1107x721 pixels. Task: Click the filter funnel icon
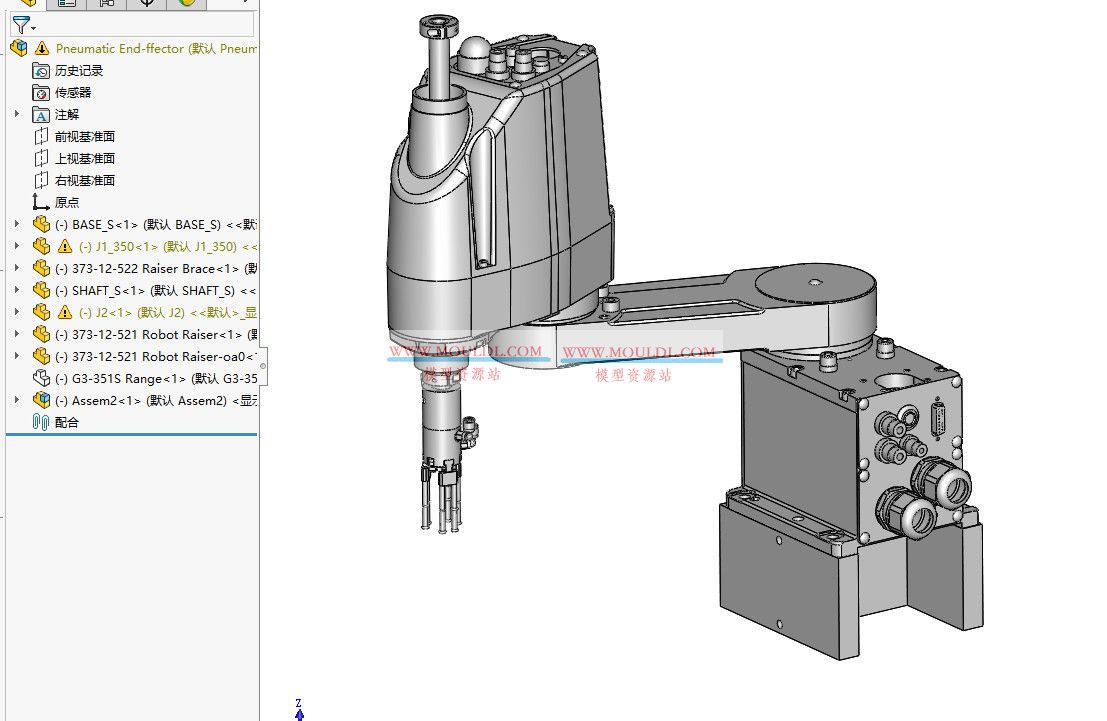tap(21, 25)
